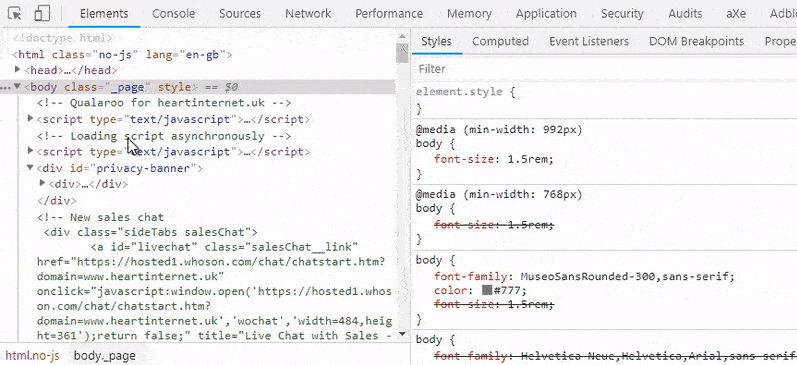797x365 pixels.
Task: Select the html class="no-js" line
Action: [122, 54]
